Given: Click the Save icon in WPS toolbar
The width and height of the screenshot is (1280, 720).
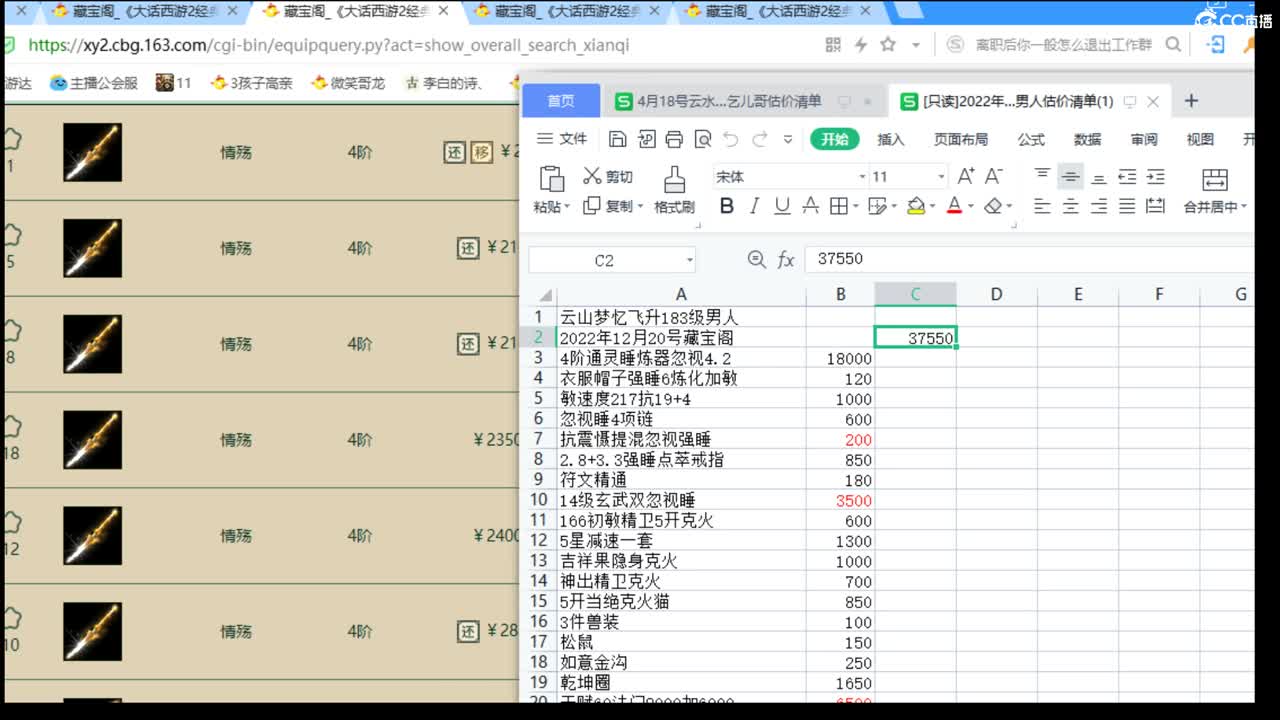Looking at the screenshot, I should coord(617,139).
